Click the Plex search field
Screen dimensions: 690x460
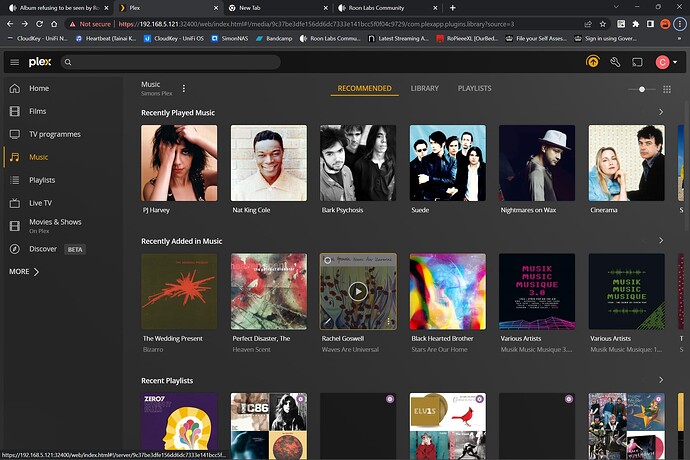(200, 62)
